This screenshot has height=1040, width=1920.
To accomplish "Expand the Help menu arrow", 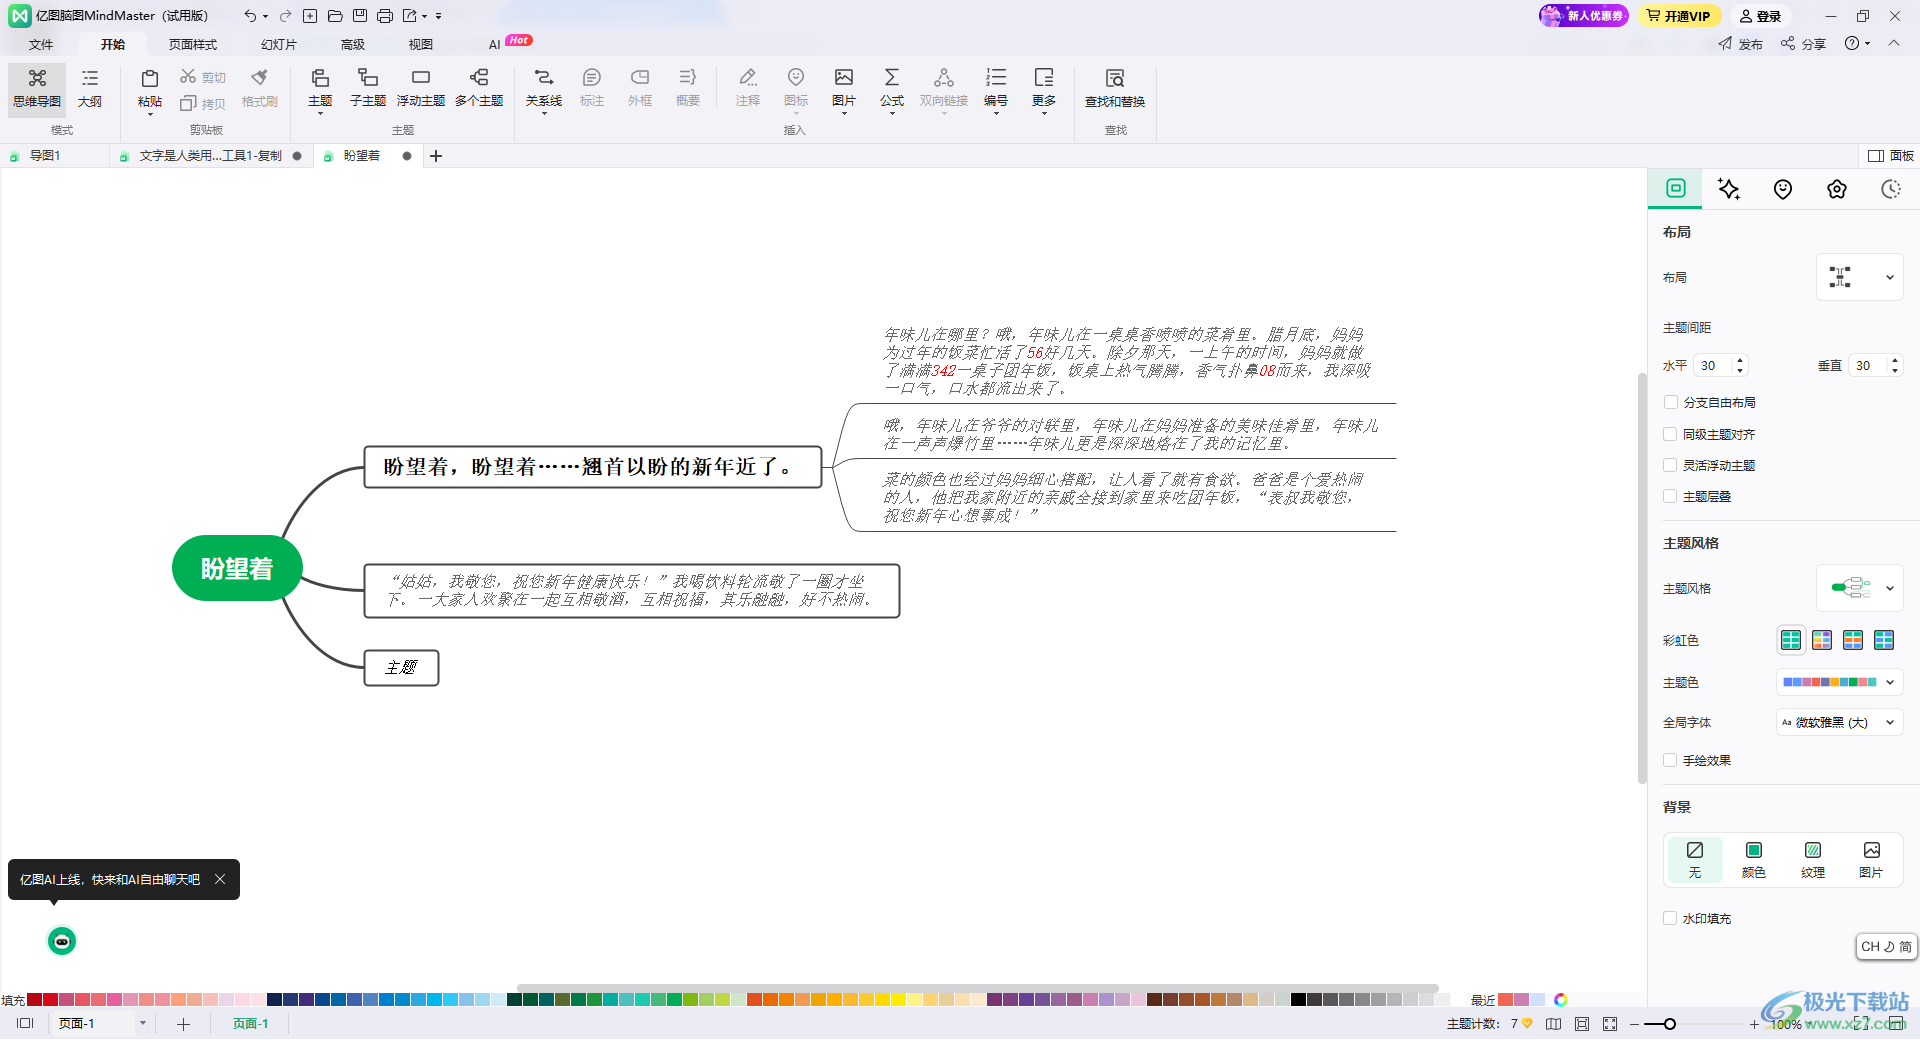I will pos(1867,44).
